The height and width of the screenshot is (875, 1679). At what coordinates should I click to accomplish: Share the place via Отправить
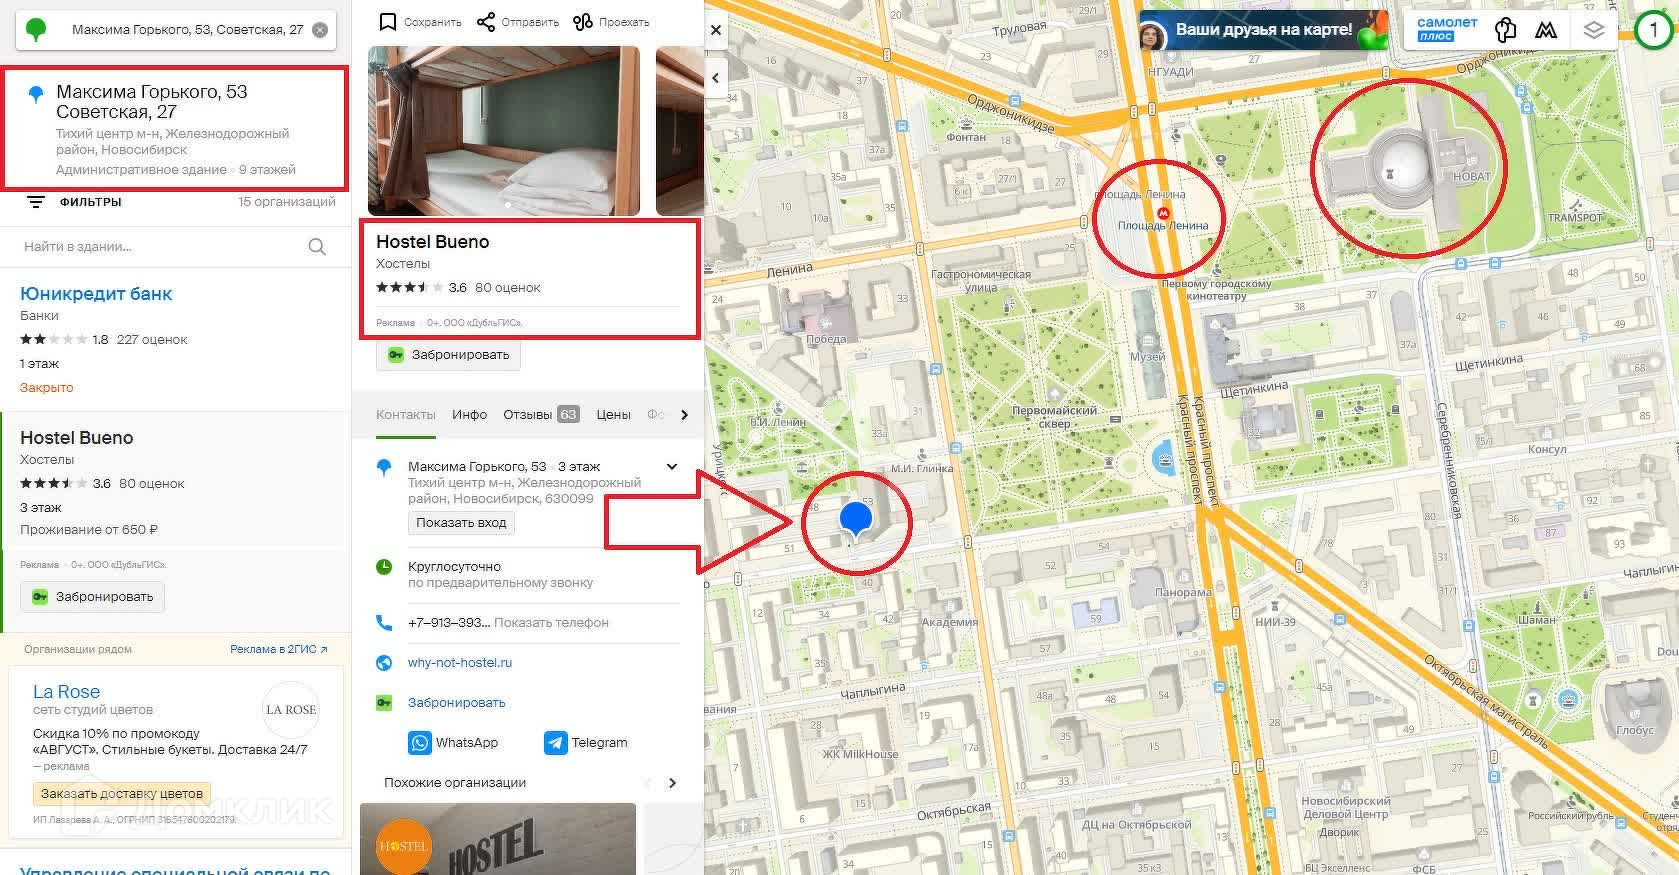(x=518, y=22)
